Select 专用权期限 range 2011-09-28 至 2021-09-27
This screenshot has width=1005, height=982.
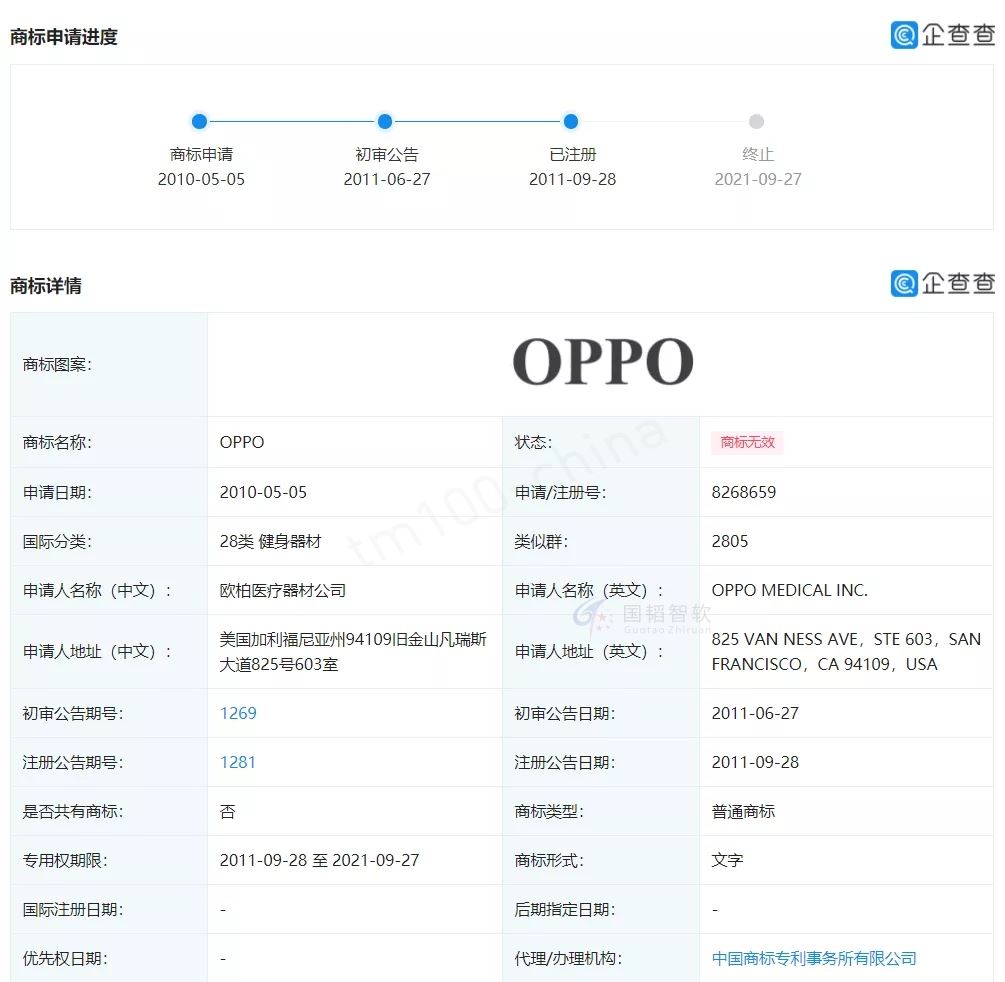click(x=319, y=860)
